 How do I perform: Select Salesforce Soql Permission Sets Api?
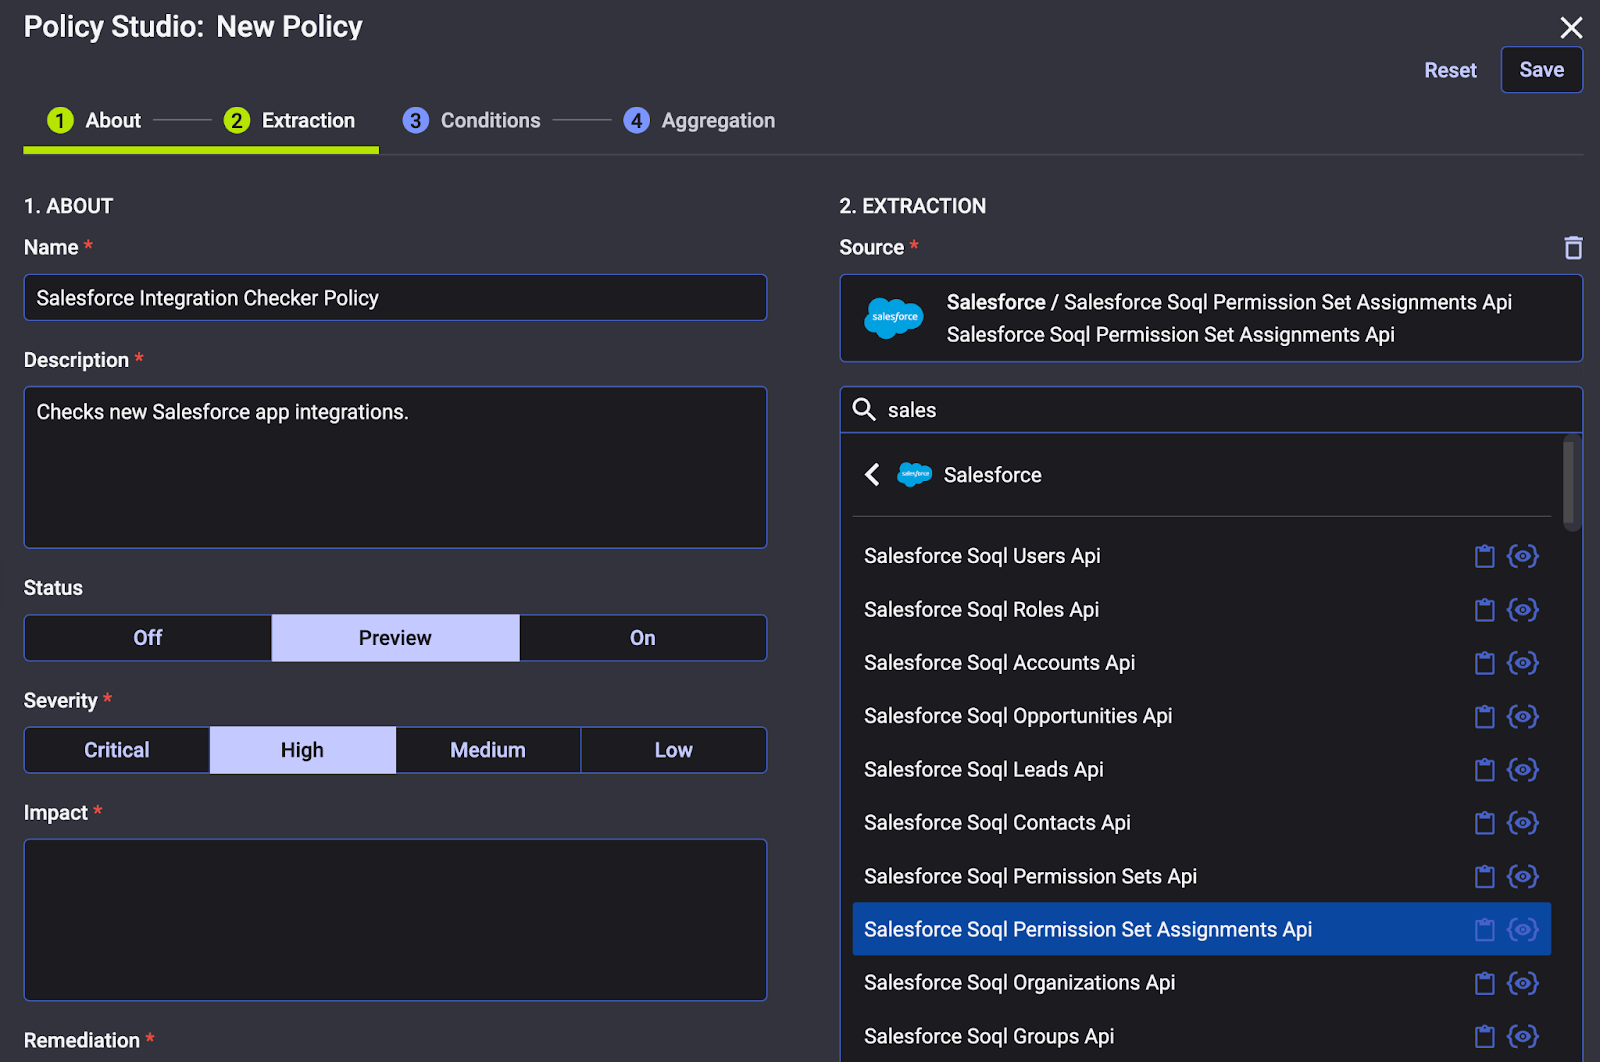tap(1201, 876)
